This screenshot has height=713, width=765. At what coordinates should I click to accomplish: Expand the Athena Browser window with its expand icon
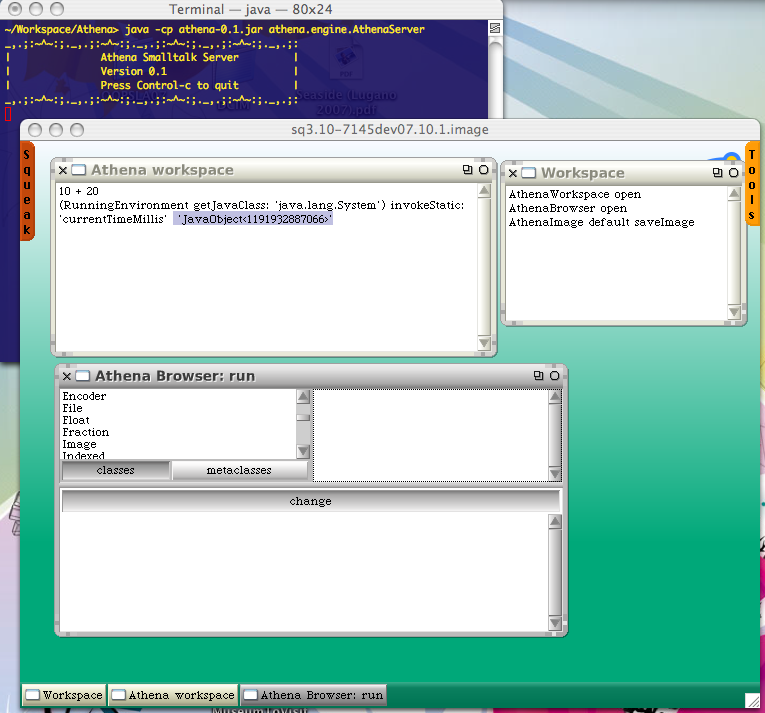[x=538, y=375]
